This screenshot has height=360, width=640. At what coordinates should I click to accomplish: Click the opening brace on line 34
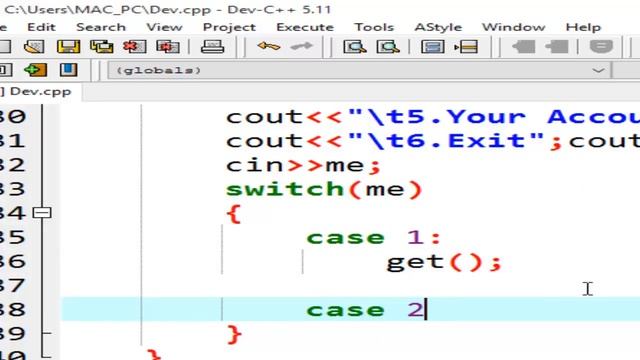(234, 214)
